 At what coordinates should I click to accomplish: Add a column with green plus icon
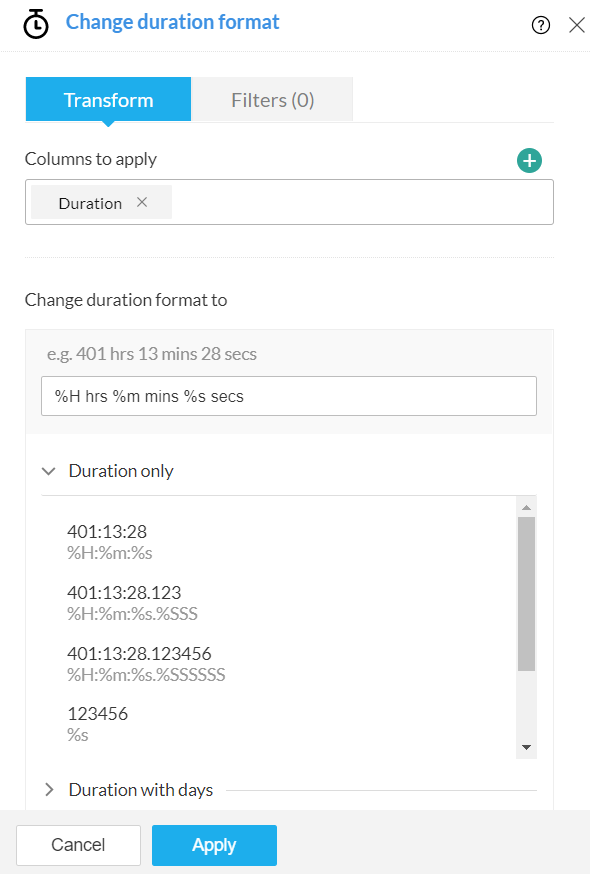pos(529,161)
